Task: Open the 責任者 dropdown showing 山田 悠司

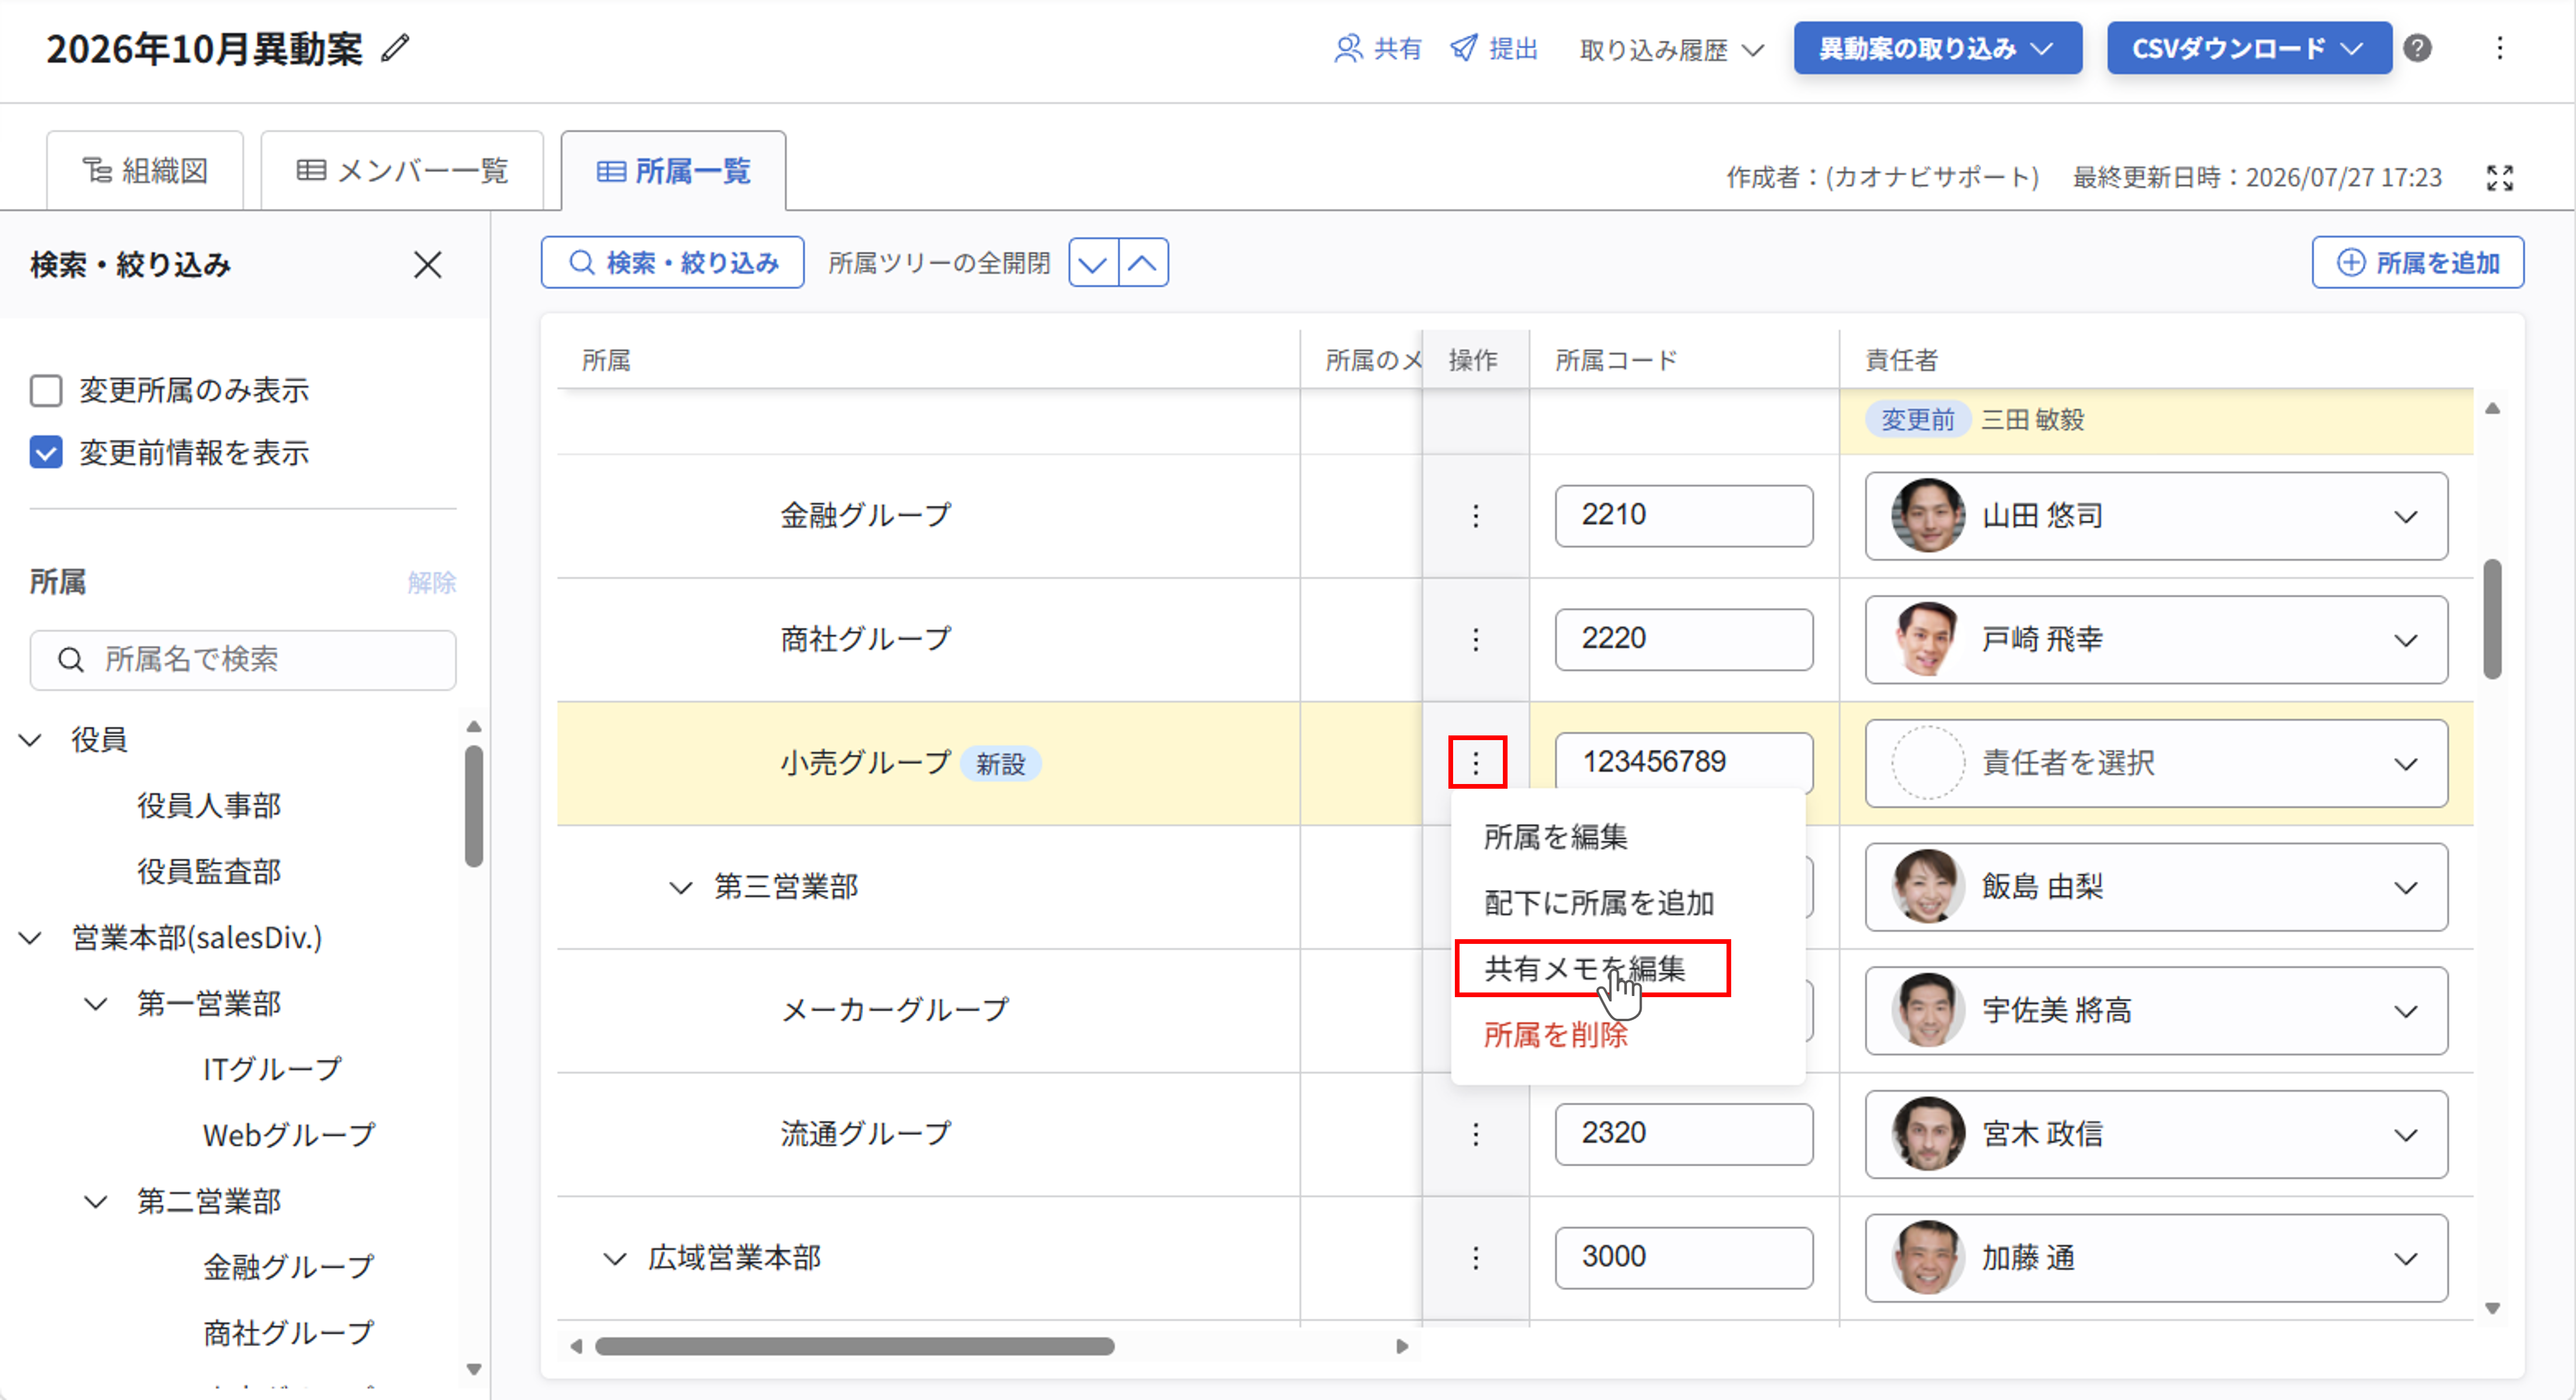Action: 2156,516
